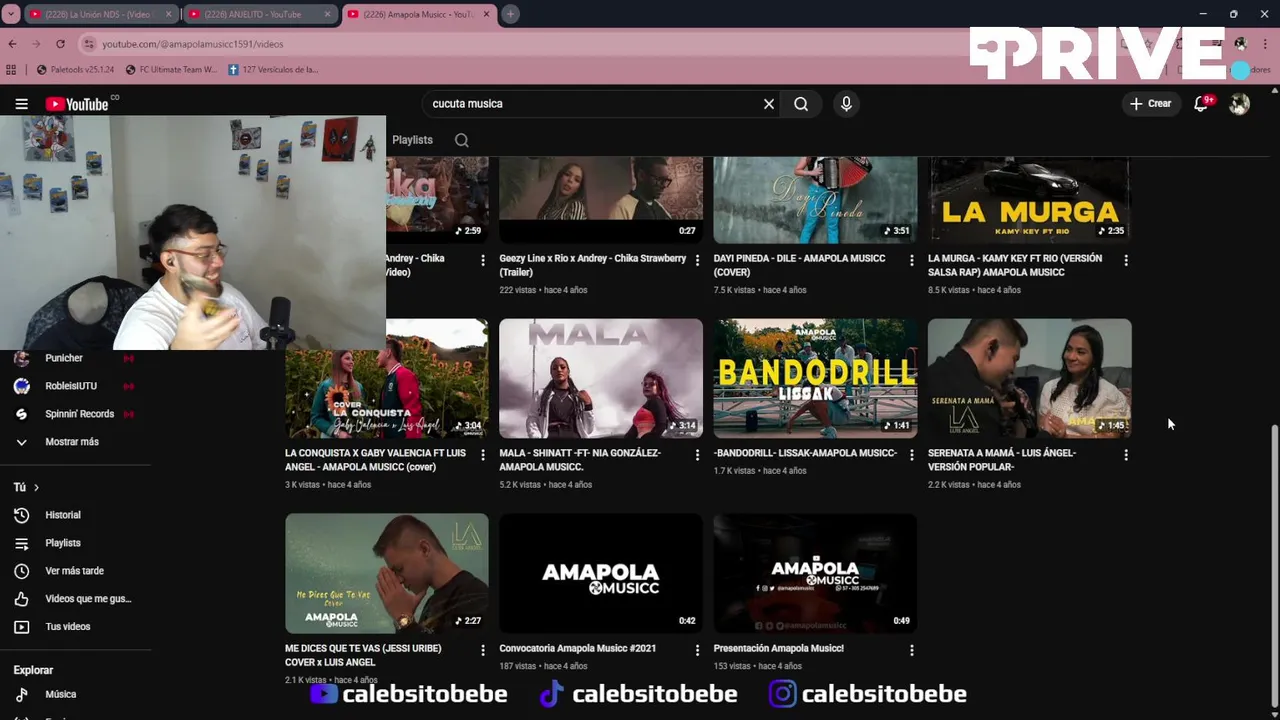Screen dimensions: 1280x720
Task: Open options for SERENATA A MAMÁ video
Action: [1126, 455]
